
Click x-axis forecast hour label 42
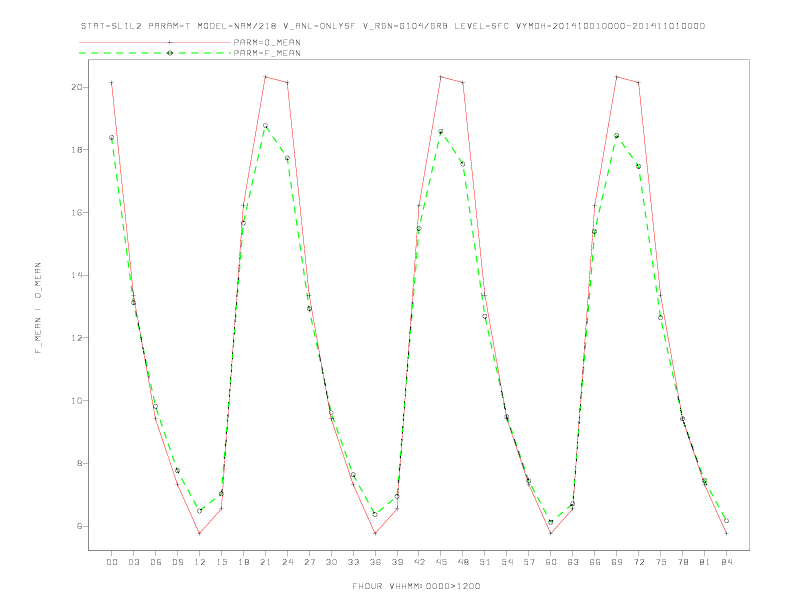[x=419, y=562]
